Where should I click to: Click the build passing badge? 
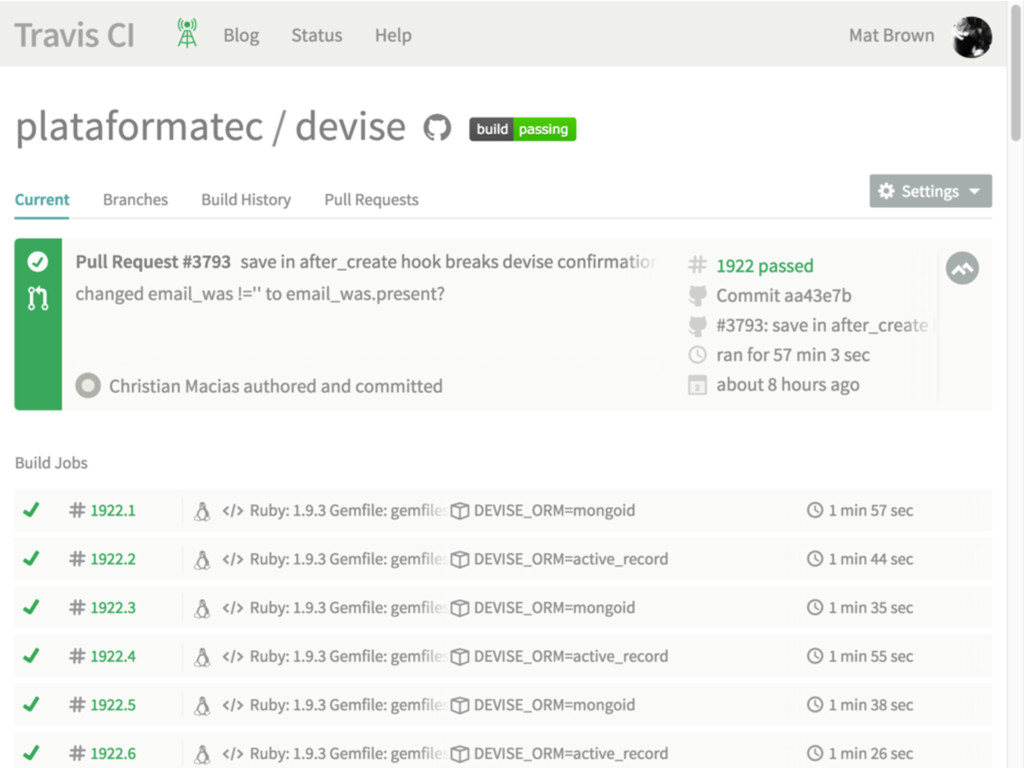(522, 129)
